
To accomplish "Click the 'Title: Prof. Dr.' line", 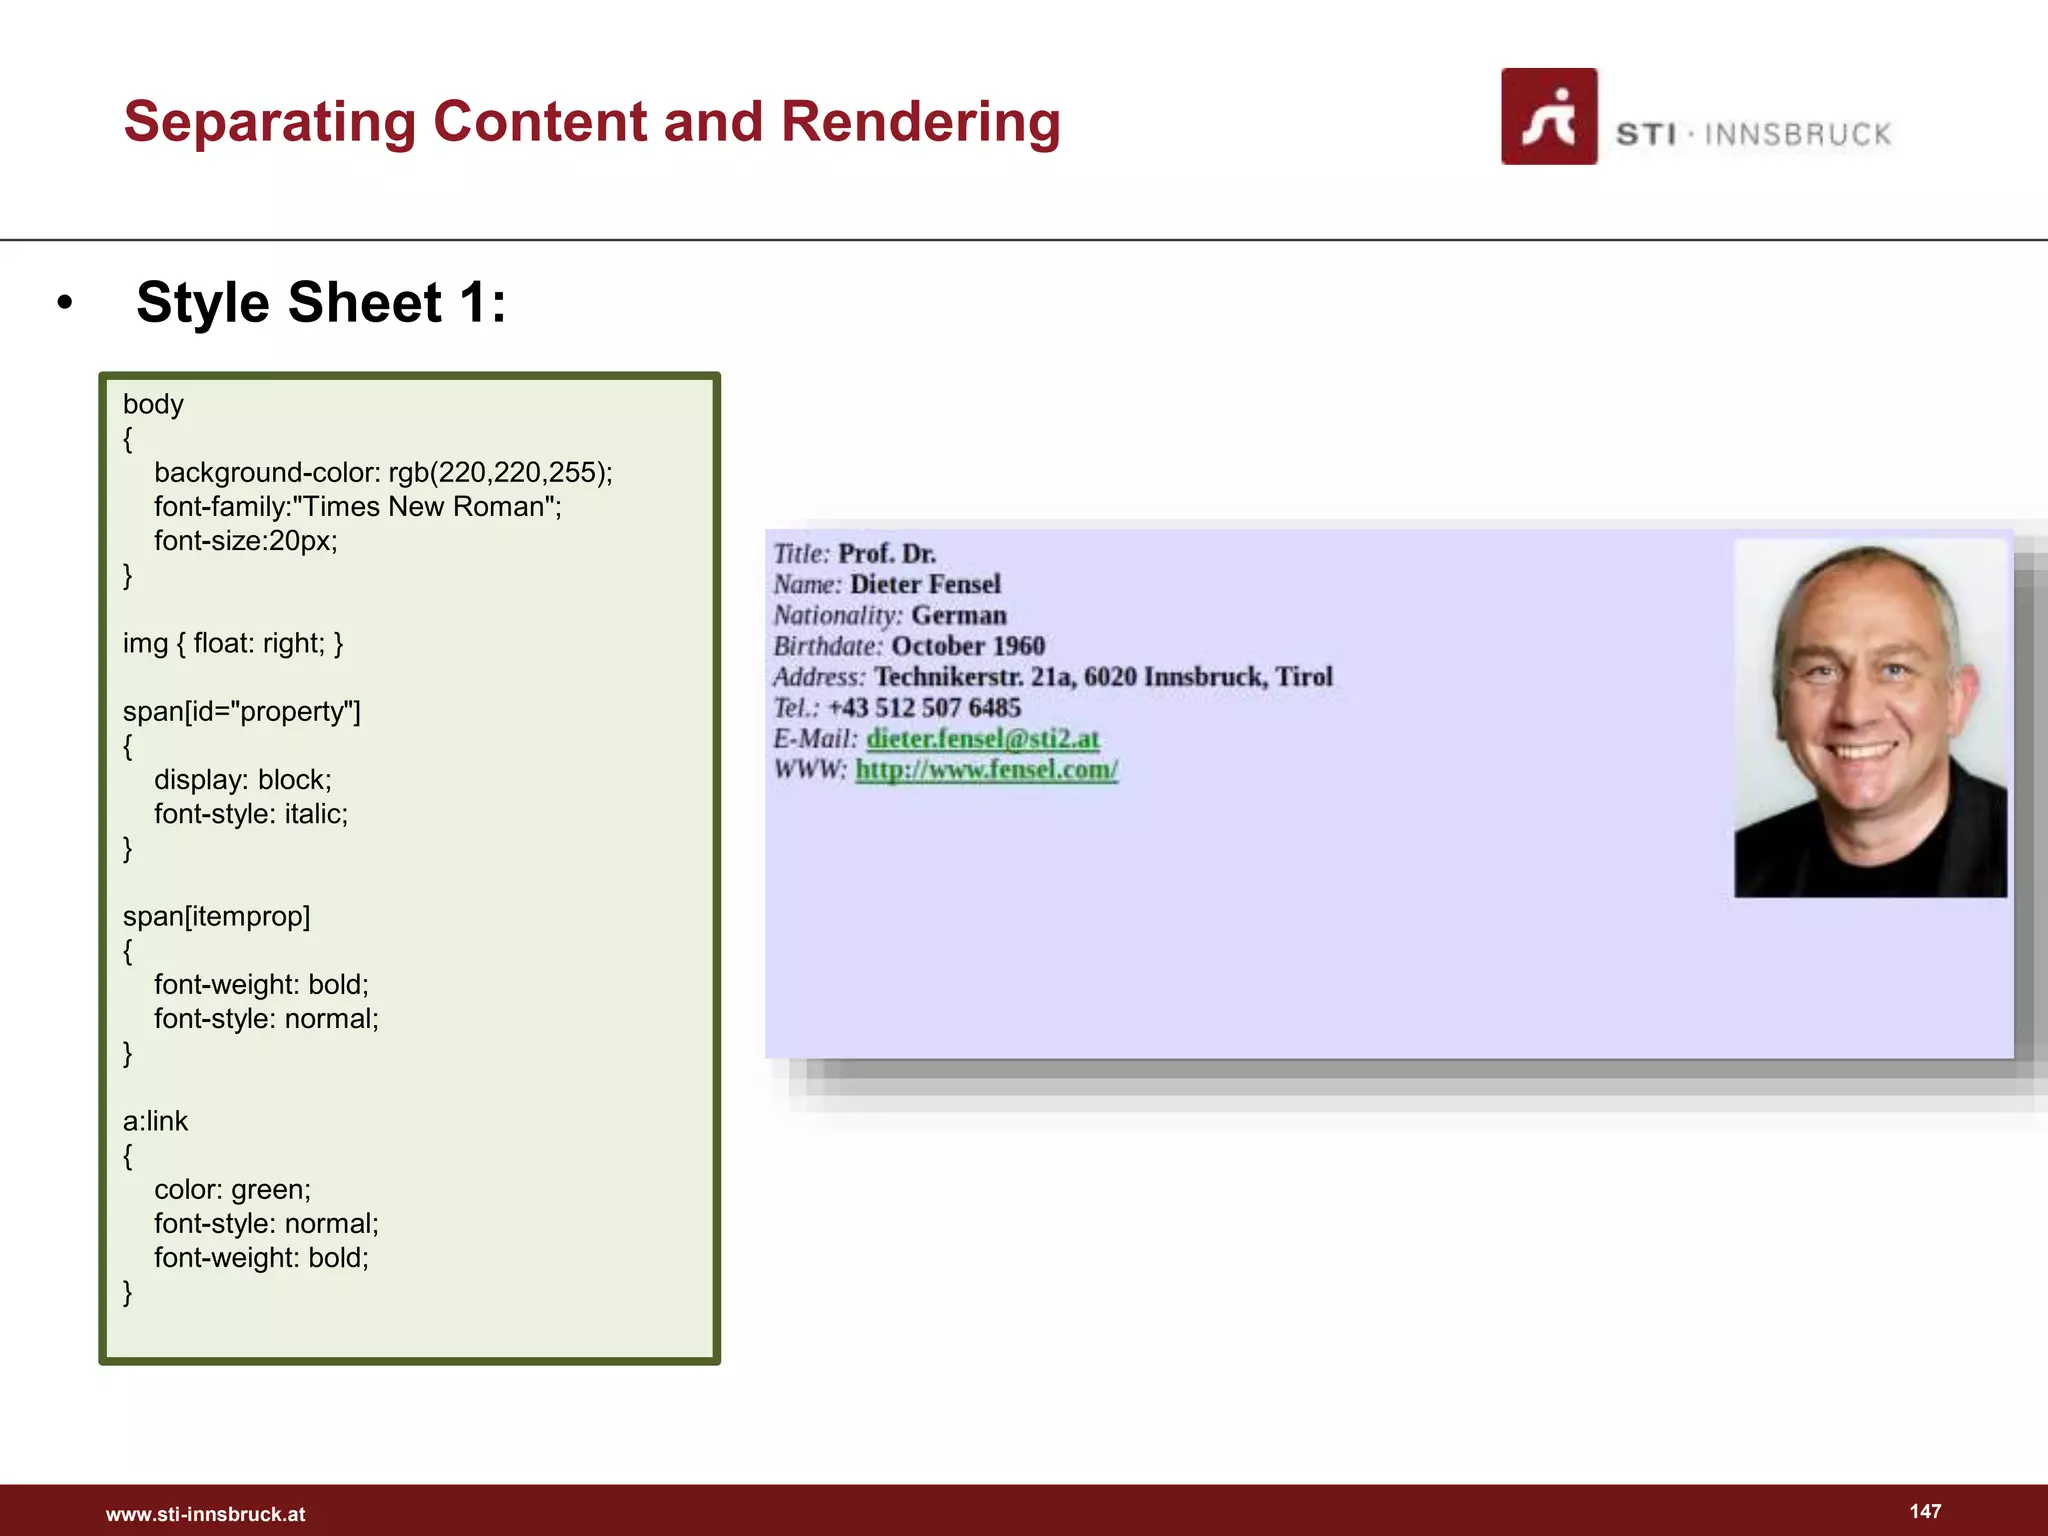I will pyautogui.click(x=855, y=554).
